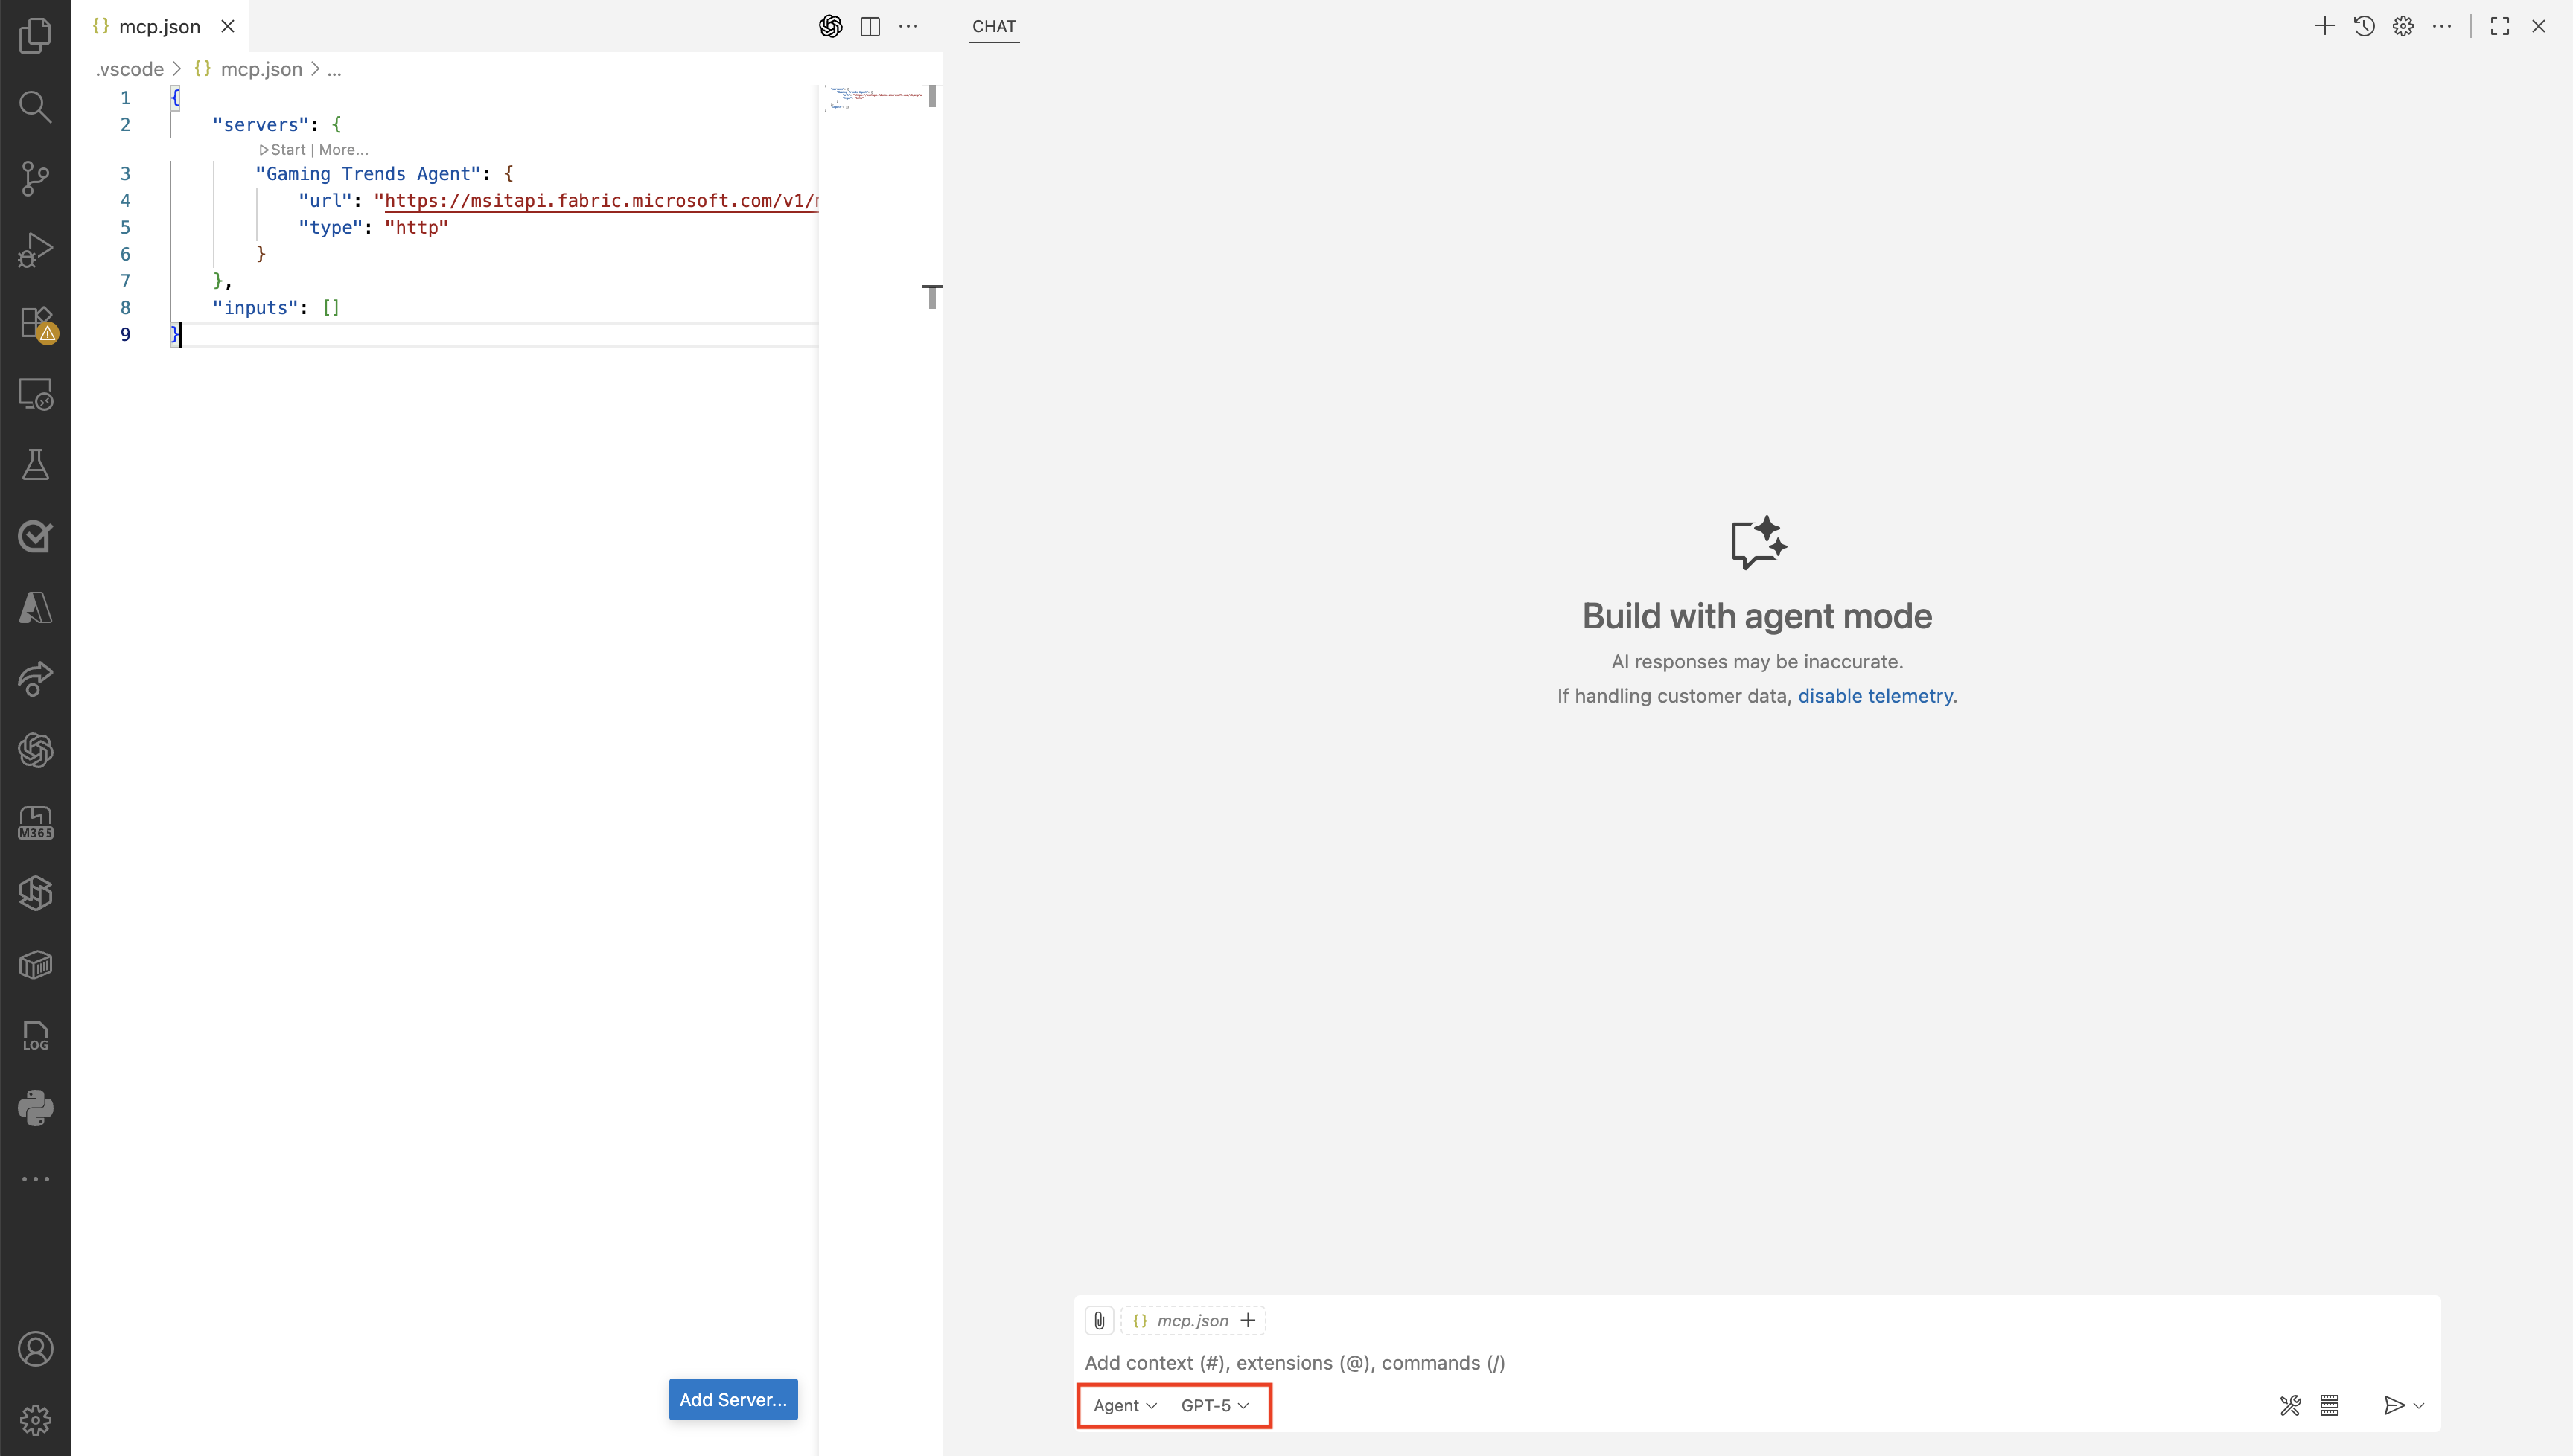Select the CHAT panel tab
Screen dimensions: 2573x1456
pyautogui.click(x=993, y=27)
